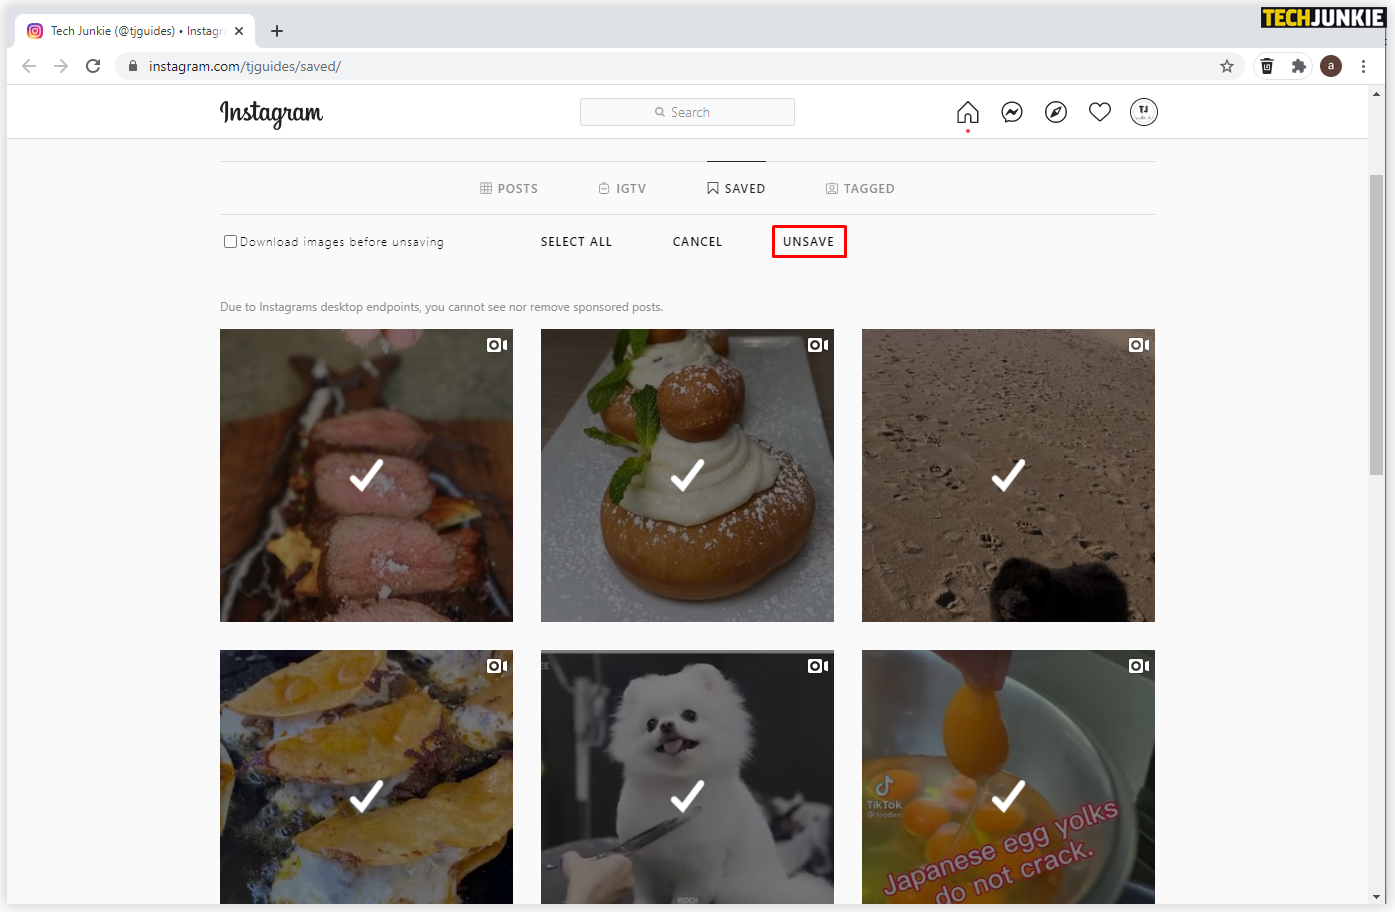Click the video indicator icon on steak post

pyautogui.click(x=496, y=344)
